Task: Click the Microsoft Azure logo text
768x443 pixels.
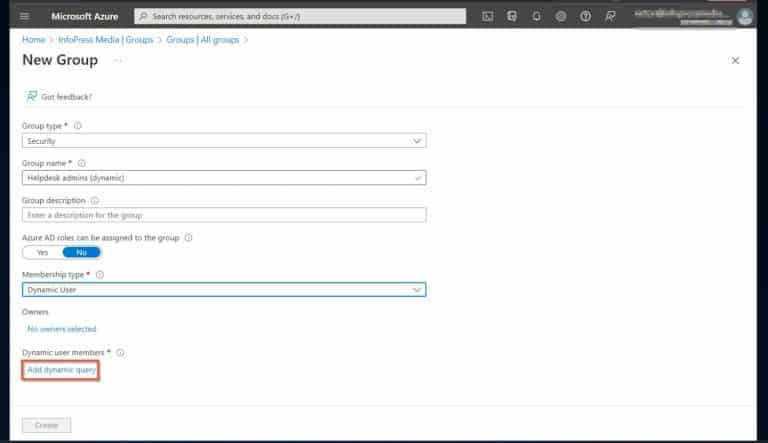Action: (85, 16)
